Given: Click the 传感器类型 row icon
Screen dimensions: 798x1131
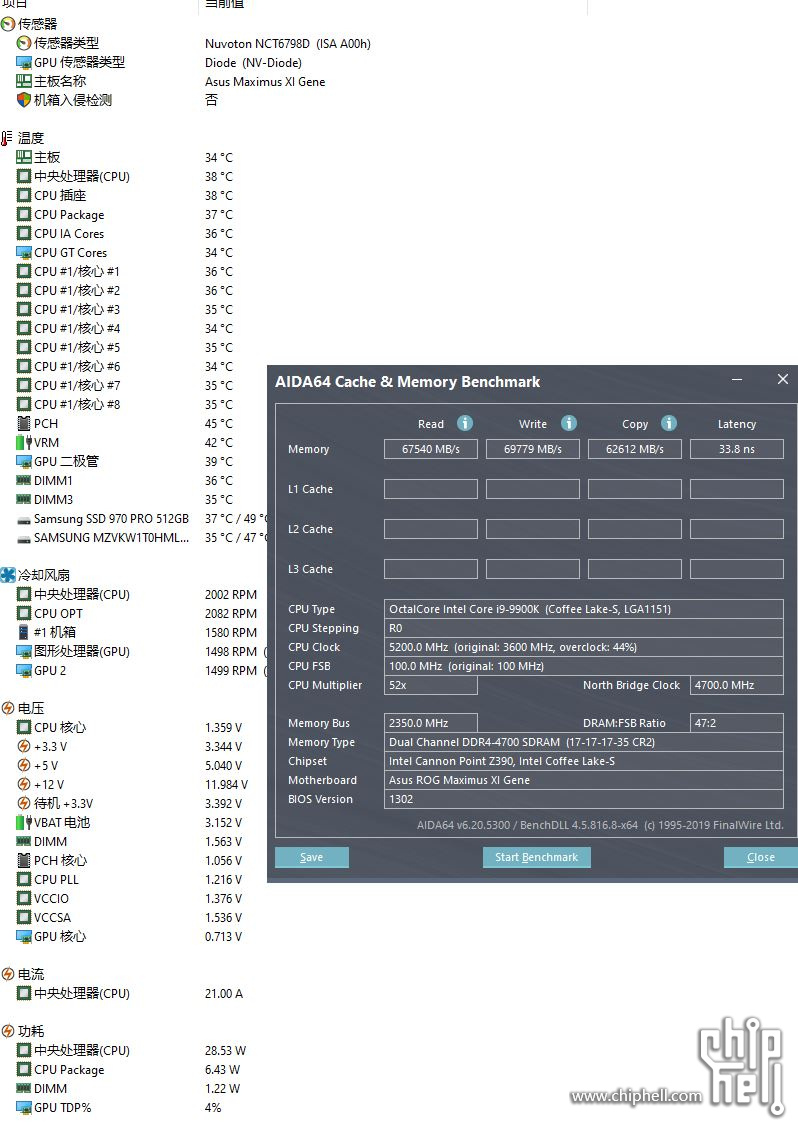Looking at the screenshot, I should coord(24,43).
